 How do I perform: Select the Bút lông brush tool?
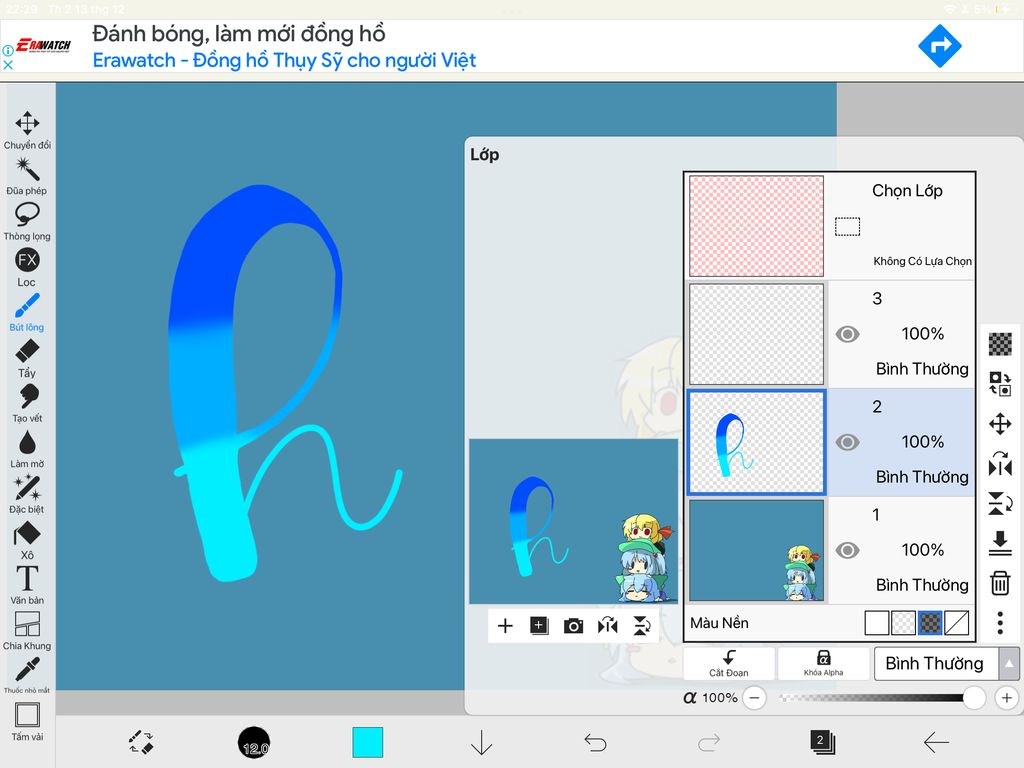pos(27,312)
